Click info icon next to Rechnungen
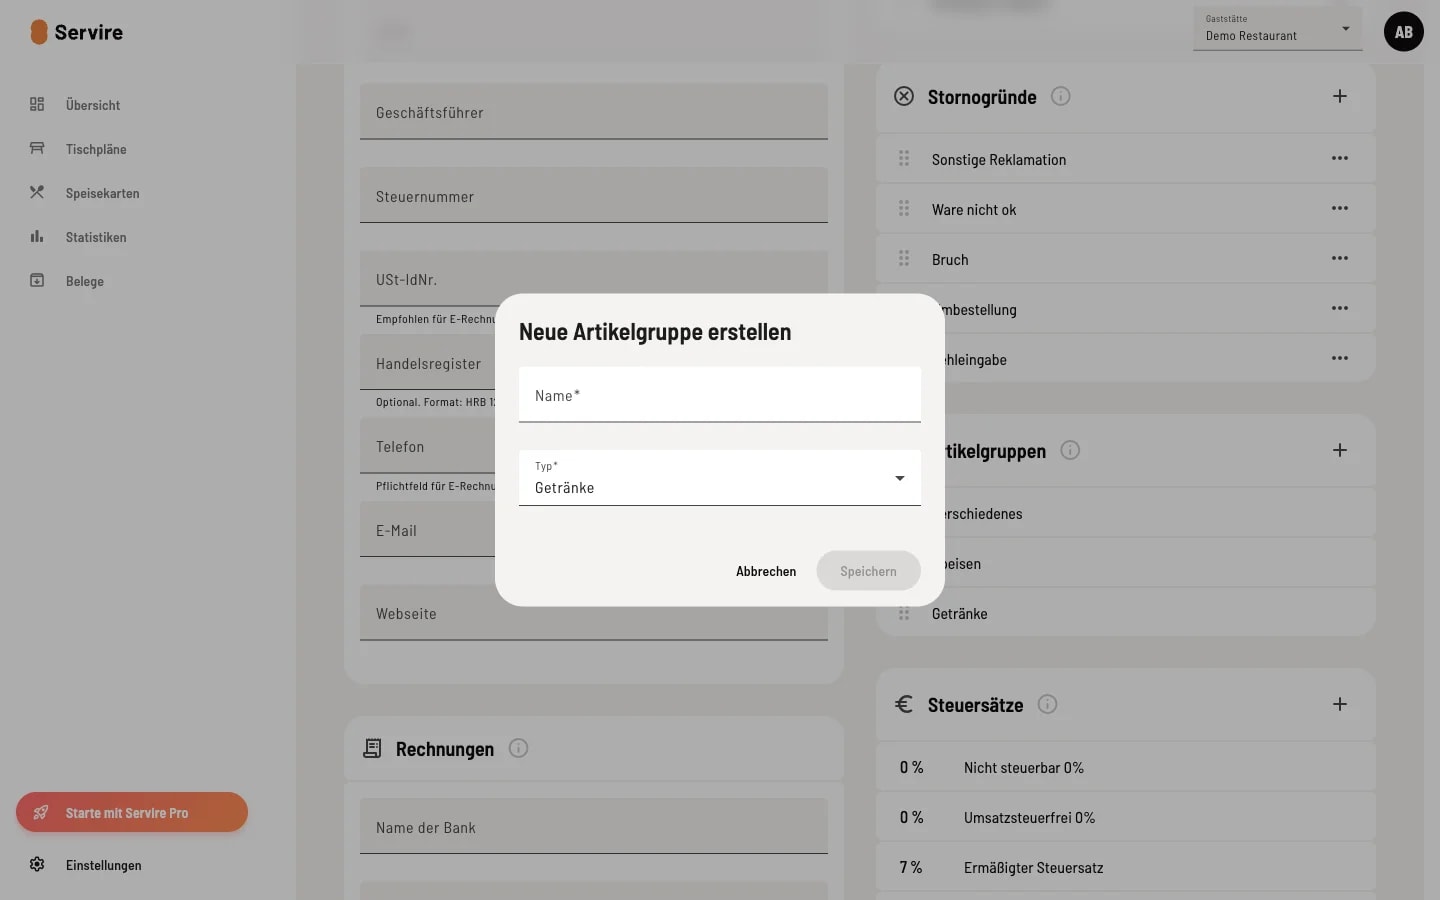This screenshot has width=1440, height=900. point(518,748)
